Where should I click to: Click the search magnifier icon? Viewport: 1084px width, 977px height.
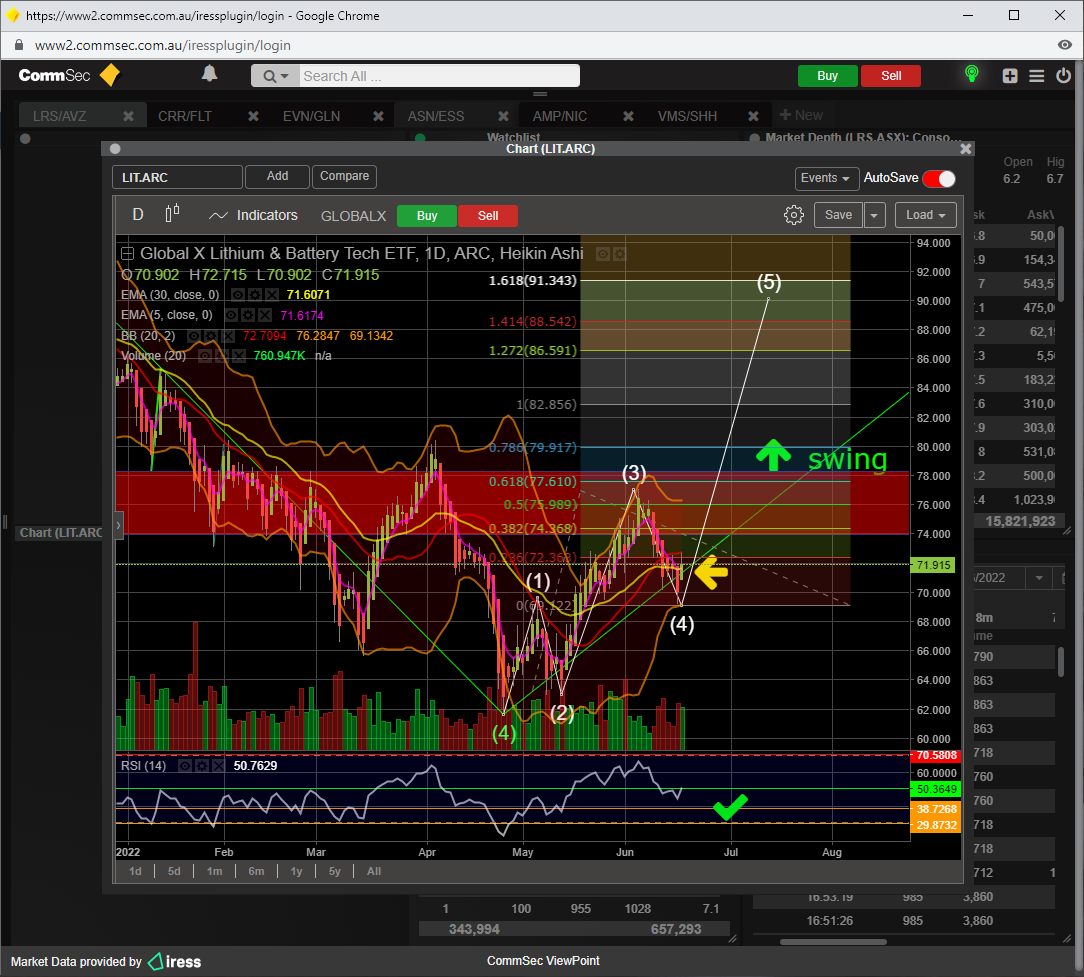pos(269,76)
